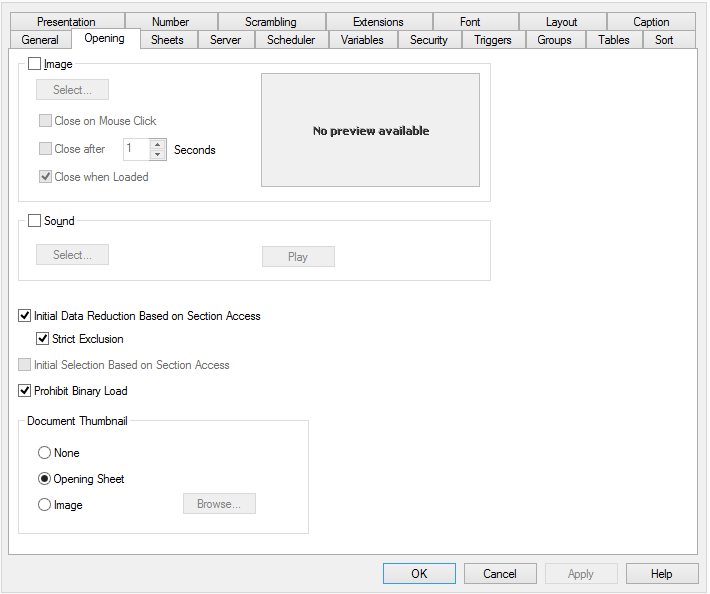Uncheck Prohibit Binary Load

tap(24, 390)
